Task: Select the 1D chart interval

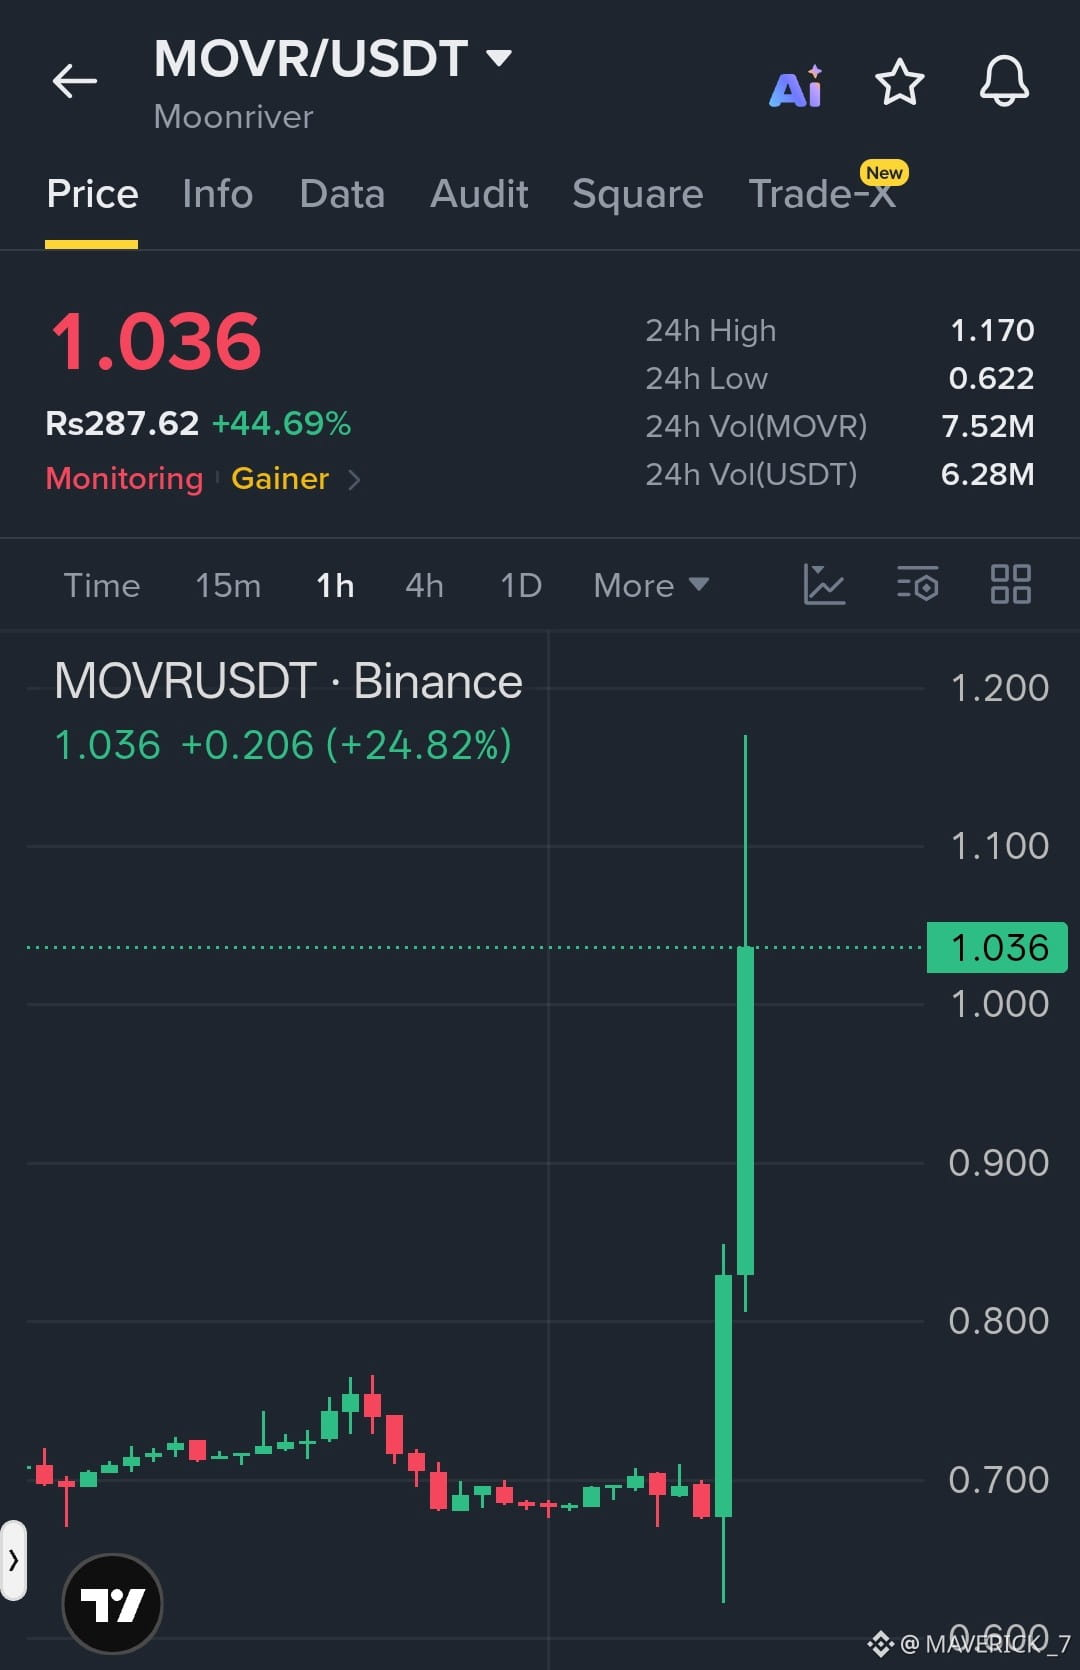Action: coord(521,585)
